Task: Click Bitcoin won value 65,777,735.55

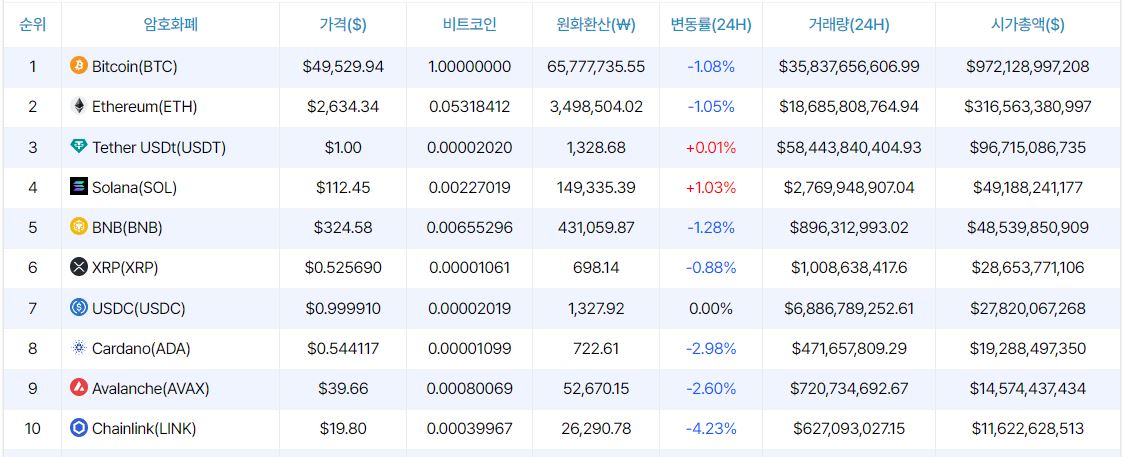Action: (x=596, y=67)
